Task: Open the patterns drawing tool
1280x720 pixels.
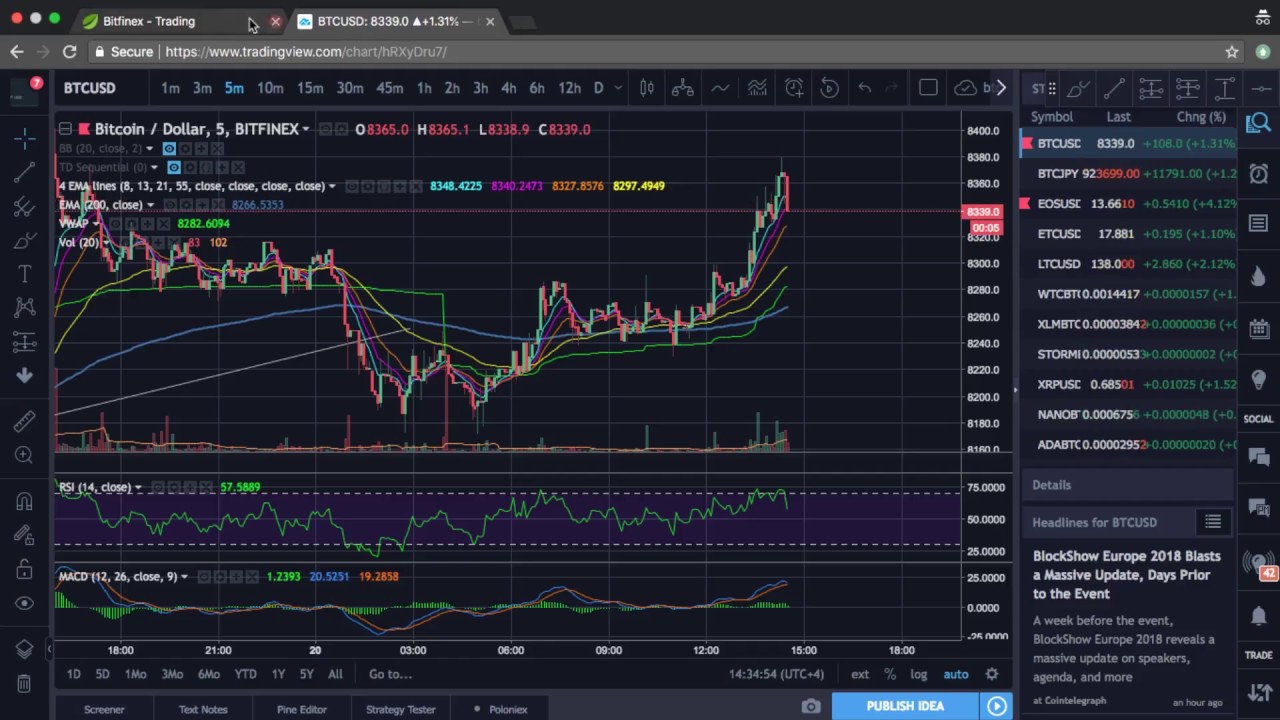Action: pyautogui.click(x=24, y=308)
